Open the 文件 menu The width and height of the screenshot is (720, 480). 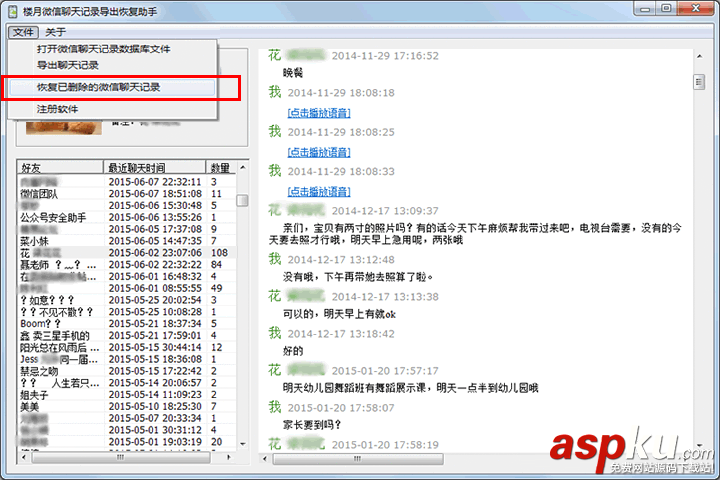(22, 32)
